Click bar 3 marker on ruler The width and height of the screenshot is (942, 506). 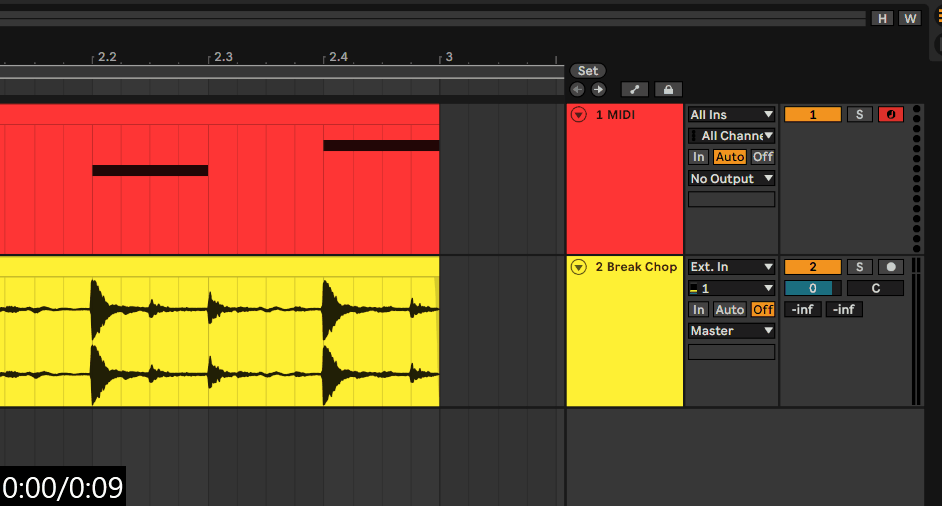tap(449, 57)
